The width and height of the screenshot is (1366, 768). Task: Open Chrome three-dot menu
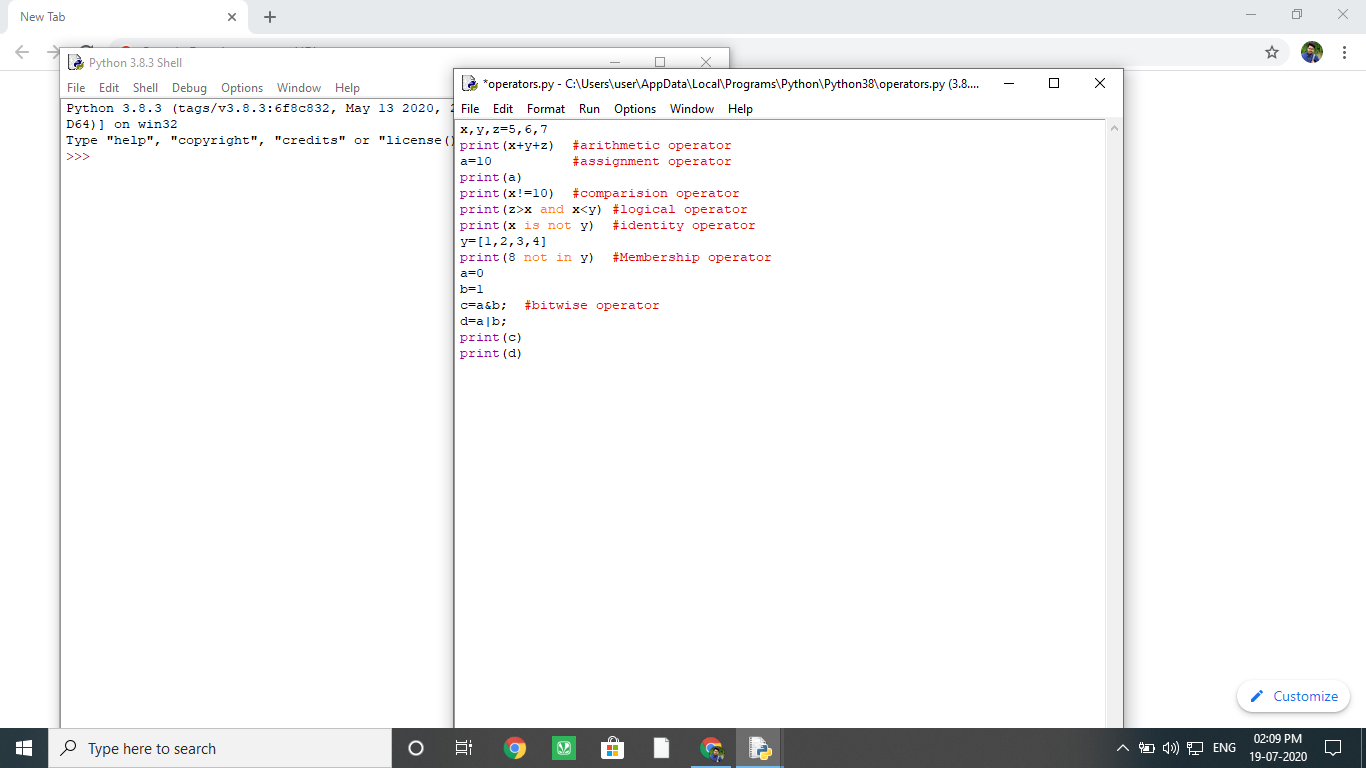[1344, 52]
